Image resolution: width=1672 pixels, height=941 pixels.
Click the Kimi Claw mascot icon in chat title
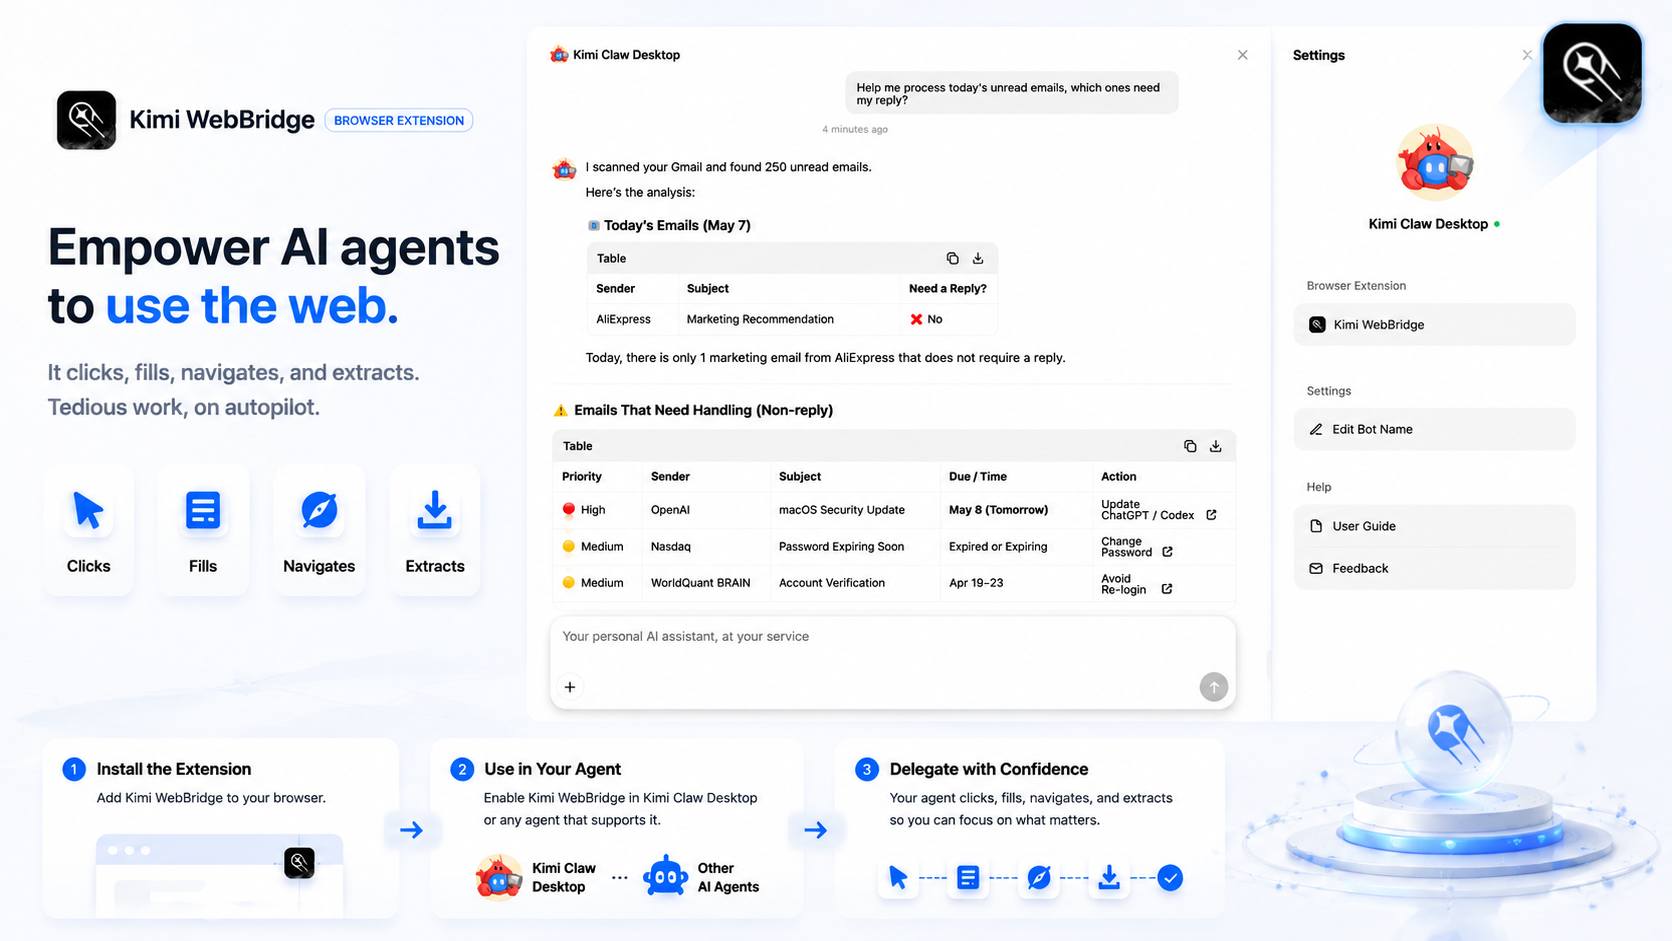(x=559, y=54)
